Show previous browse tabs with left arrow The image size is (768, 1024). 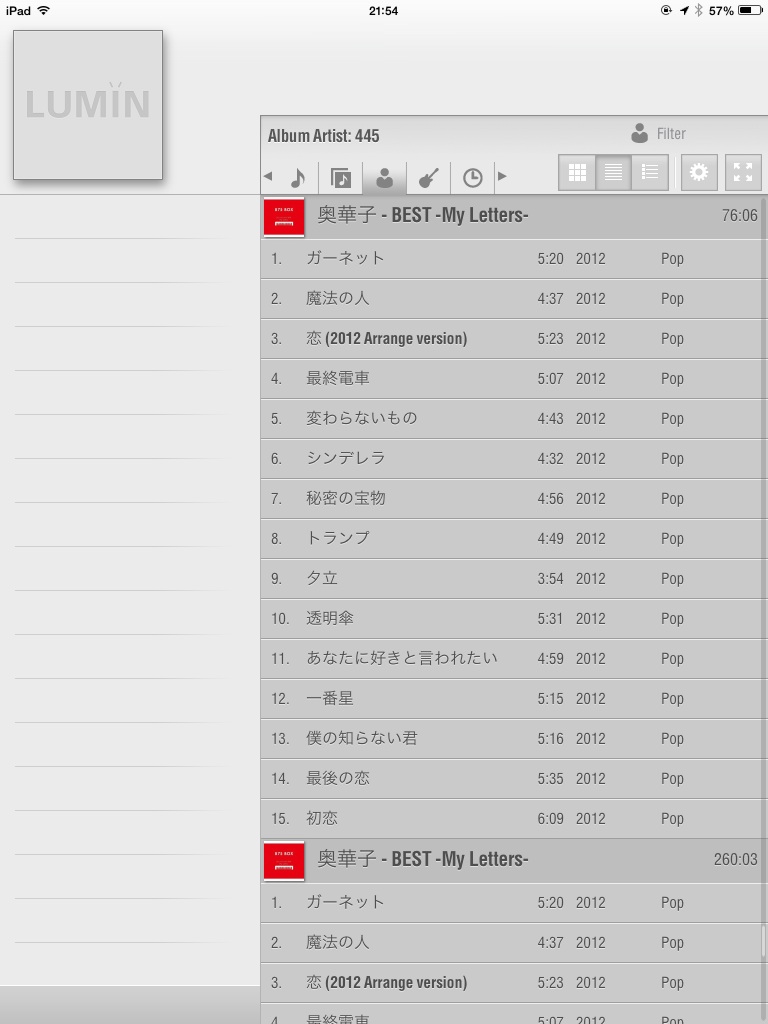pyautogui.click(x=268, y=176)
